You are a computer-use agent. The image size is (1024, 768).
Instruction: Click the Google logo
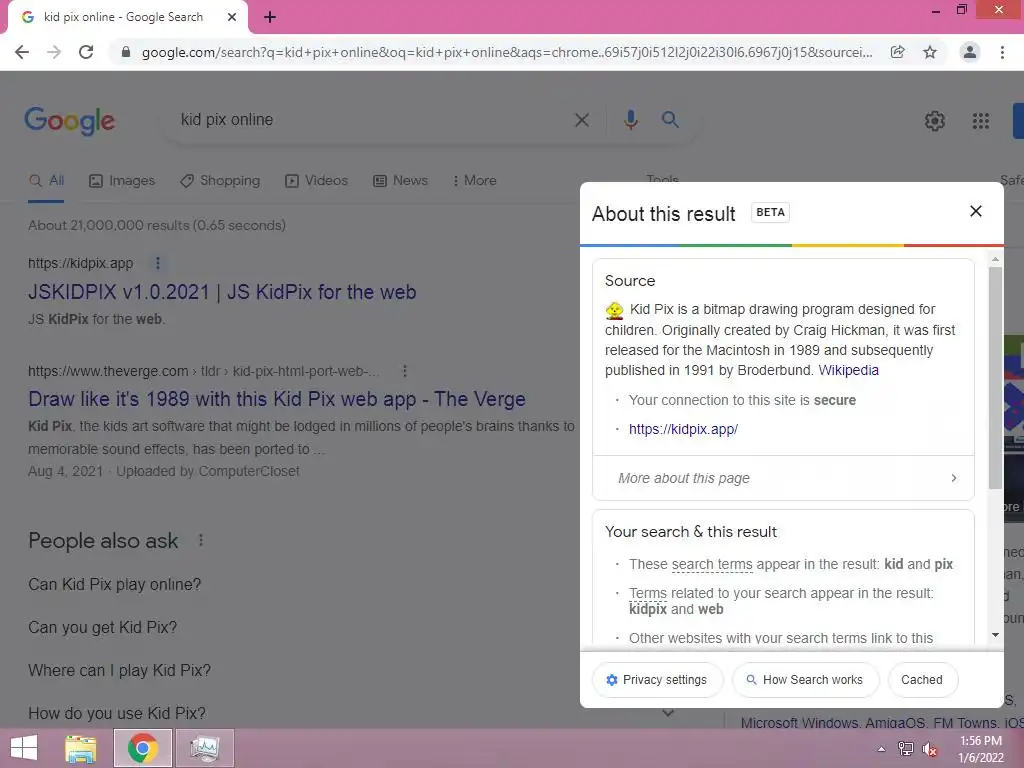click(x=70, y=121)
